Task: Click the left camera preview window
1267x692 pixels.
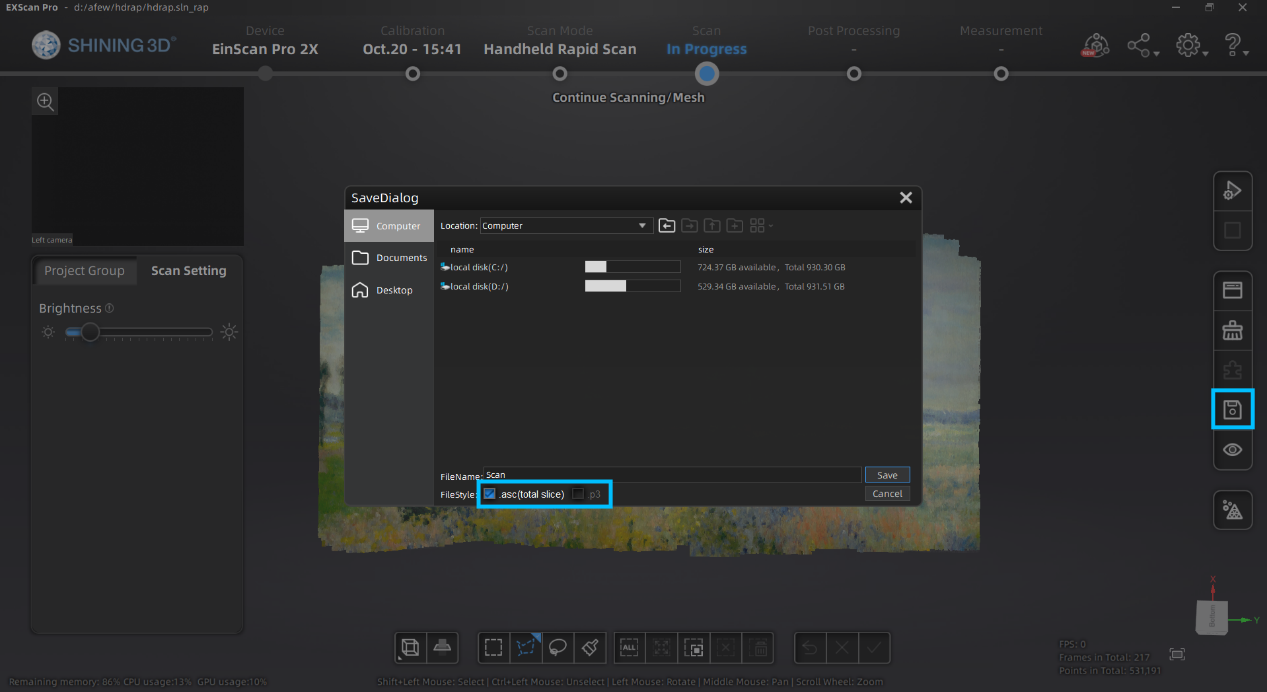Action: [x=138, y=166]
